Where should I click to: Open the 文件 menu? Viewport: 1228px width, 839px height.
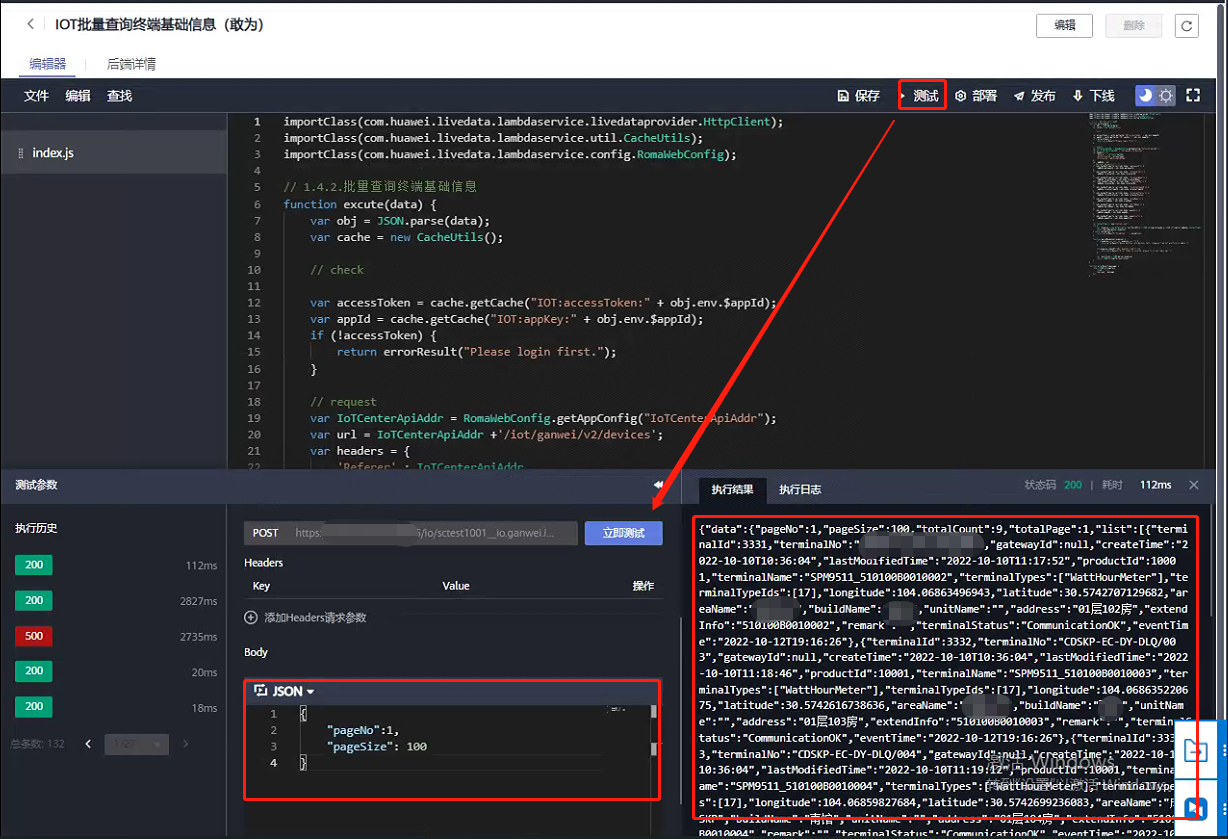click(x=36, y=96)
